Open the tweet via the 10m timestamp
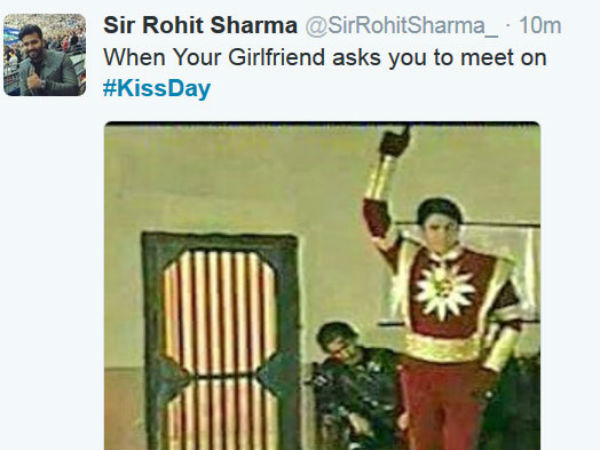 (540, 26)
